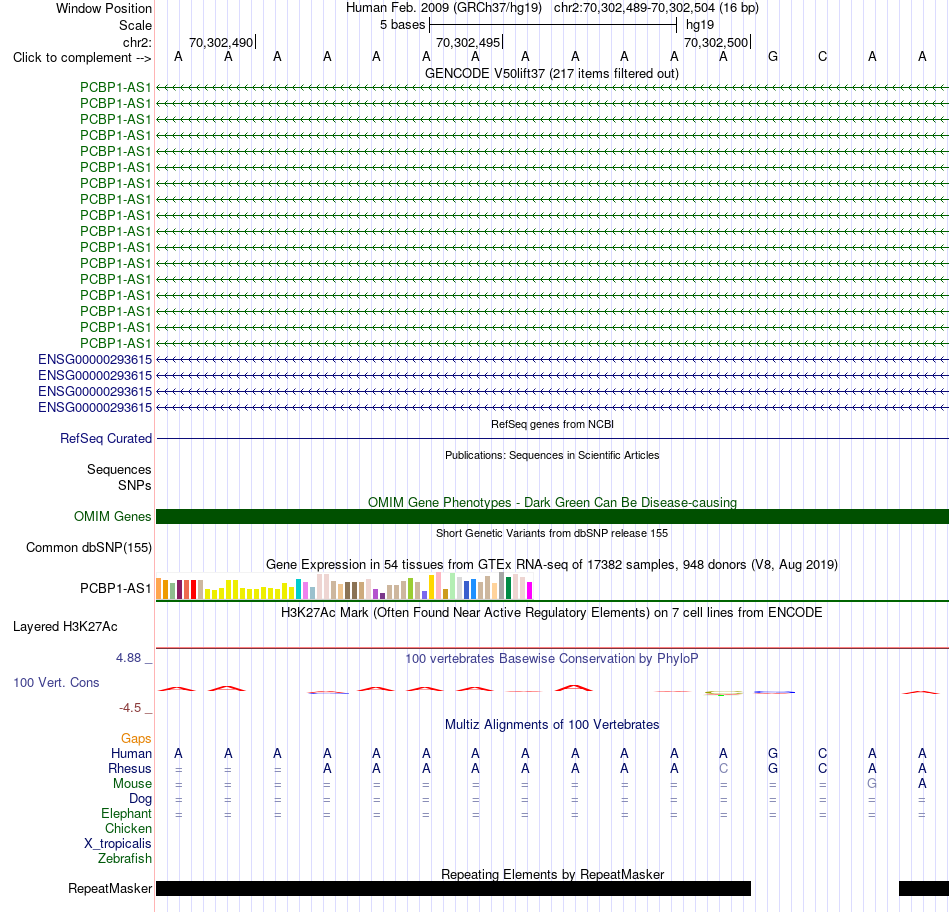950x912 pixels.
Task: Click the RepeatMasker track label
Action: pos(110,888)
